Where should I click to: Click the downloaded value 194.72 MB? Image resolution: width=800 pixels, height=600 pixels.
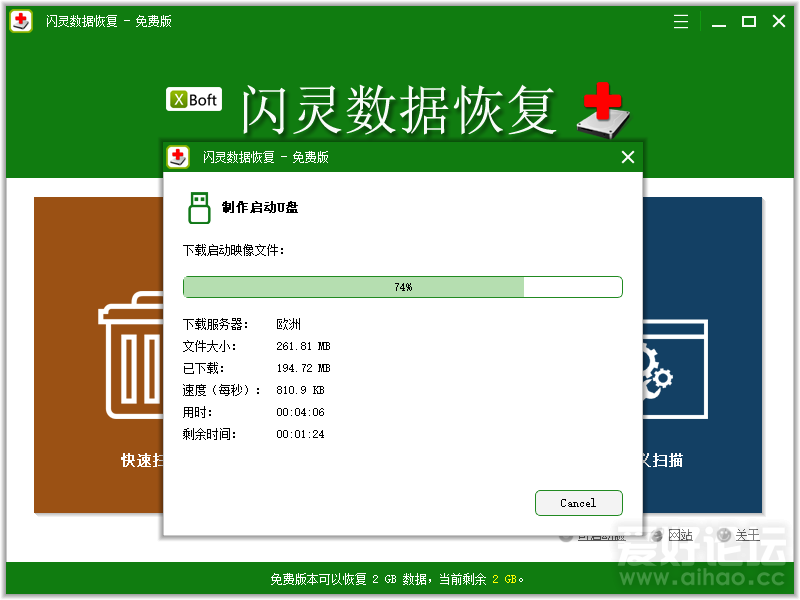tap(303, 368)
